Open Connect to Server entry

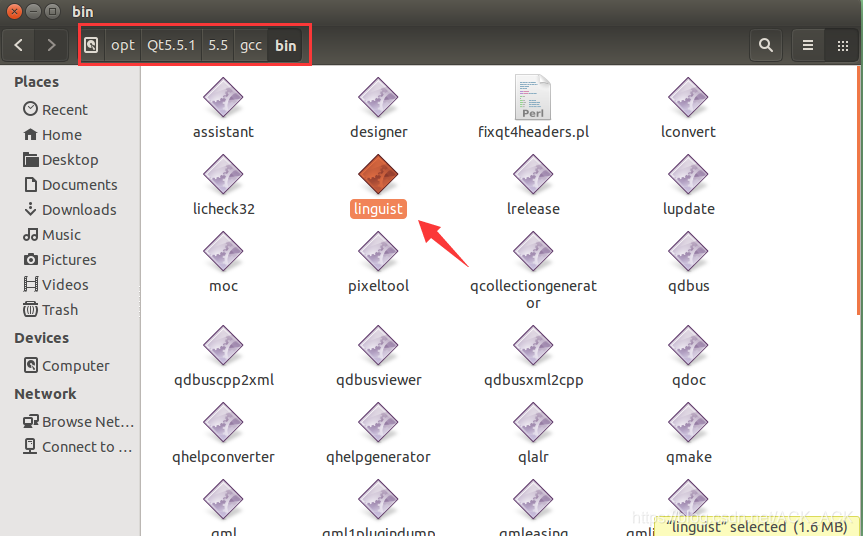[x=77, y=447]
